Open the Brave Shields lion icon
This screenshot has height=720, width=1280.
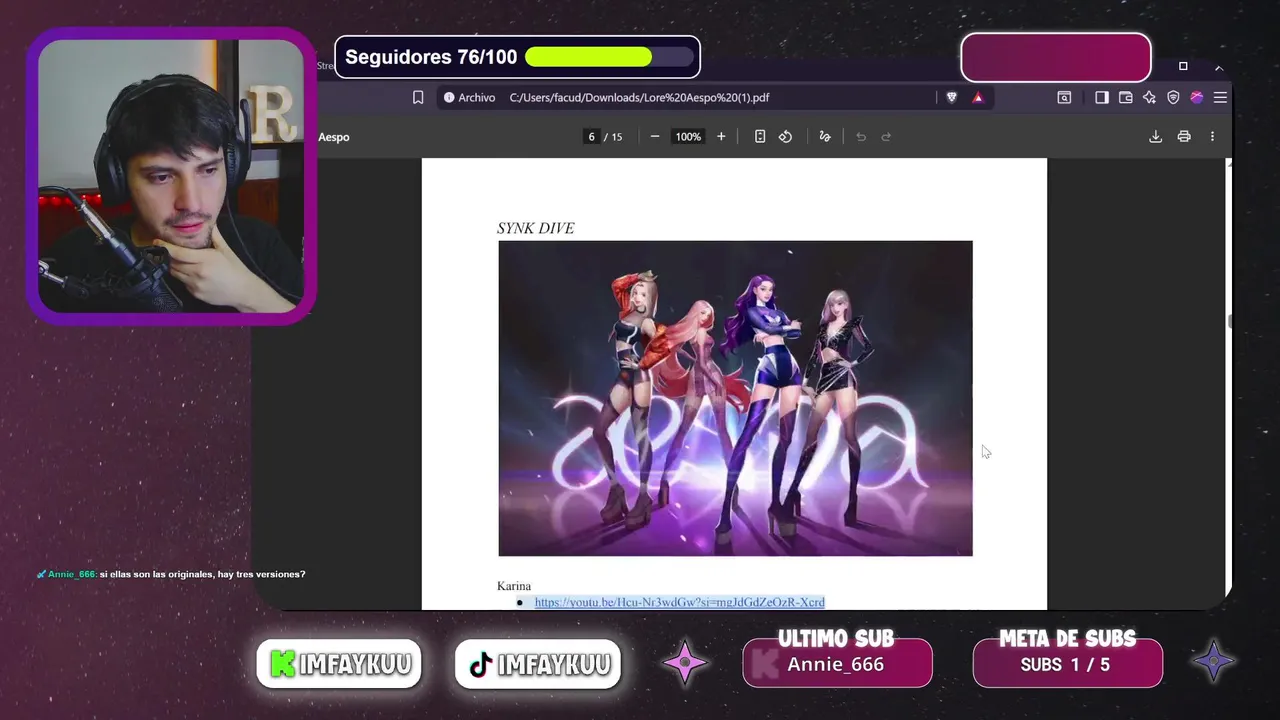pyautogui.click(x=951, y=97)
